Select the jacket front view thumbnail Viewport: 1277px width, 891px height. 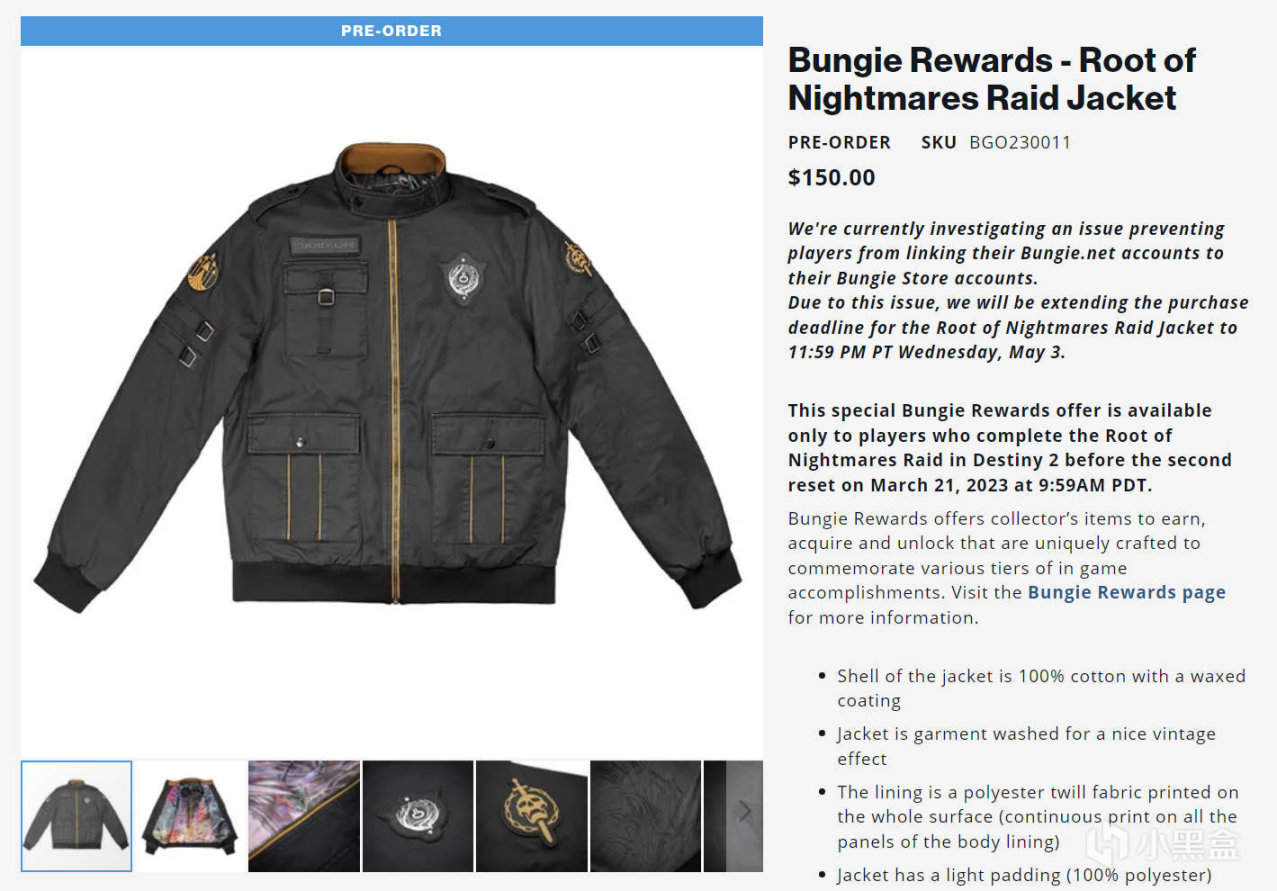(x=77, y=815)
